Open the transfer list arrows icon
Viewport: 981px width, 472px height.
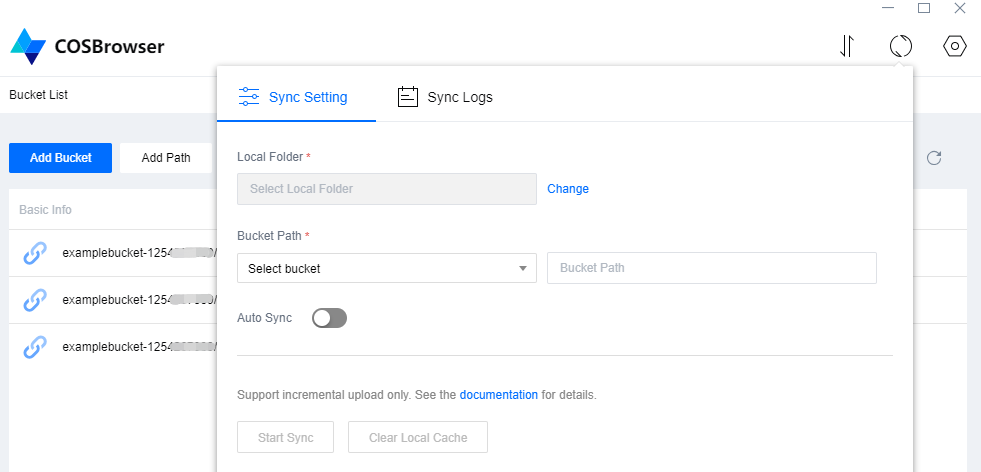(x=847, y=46)
